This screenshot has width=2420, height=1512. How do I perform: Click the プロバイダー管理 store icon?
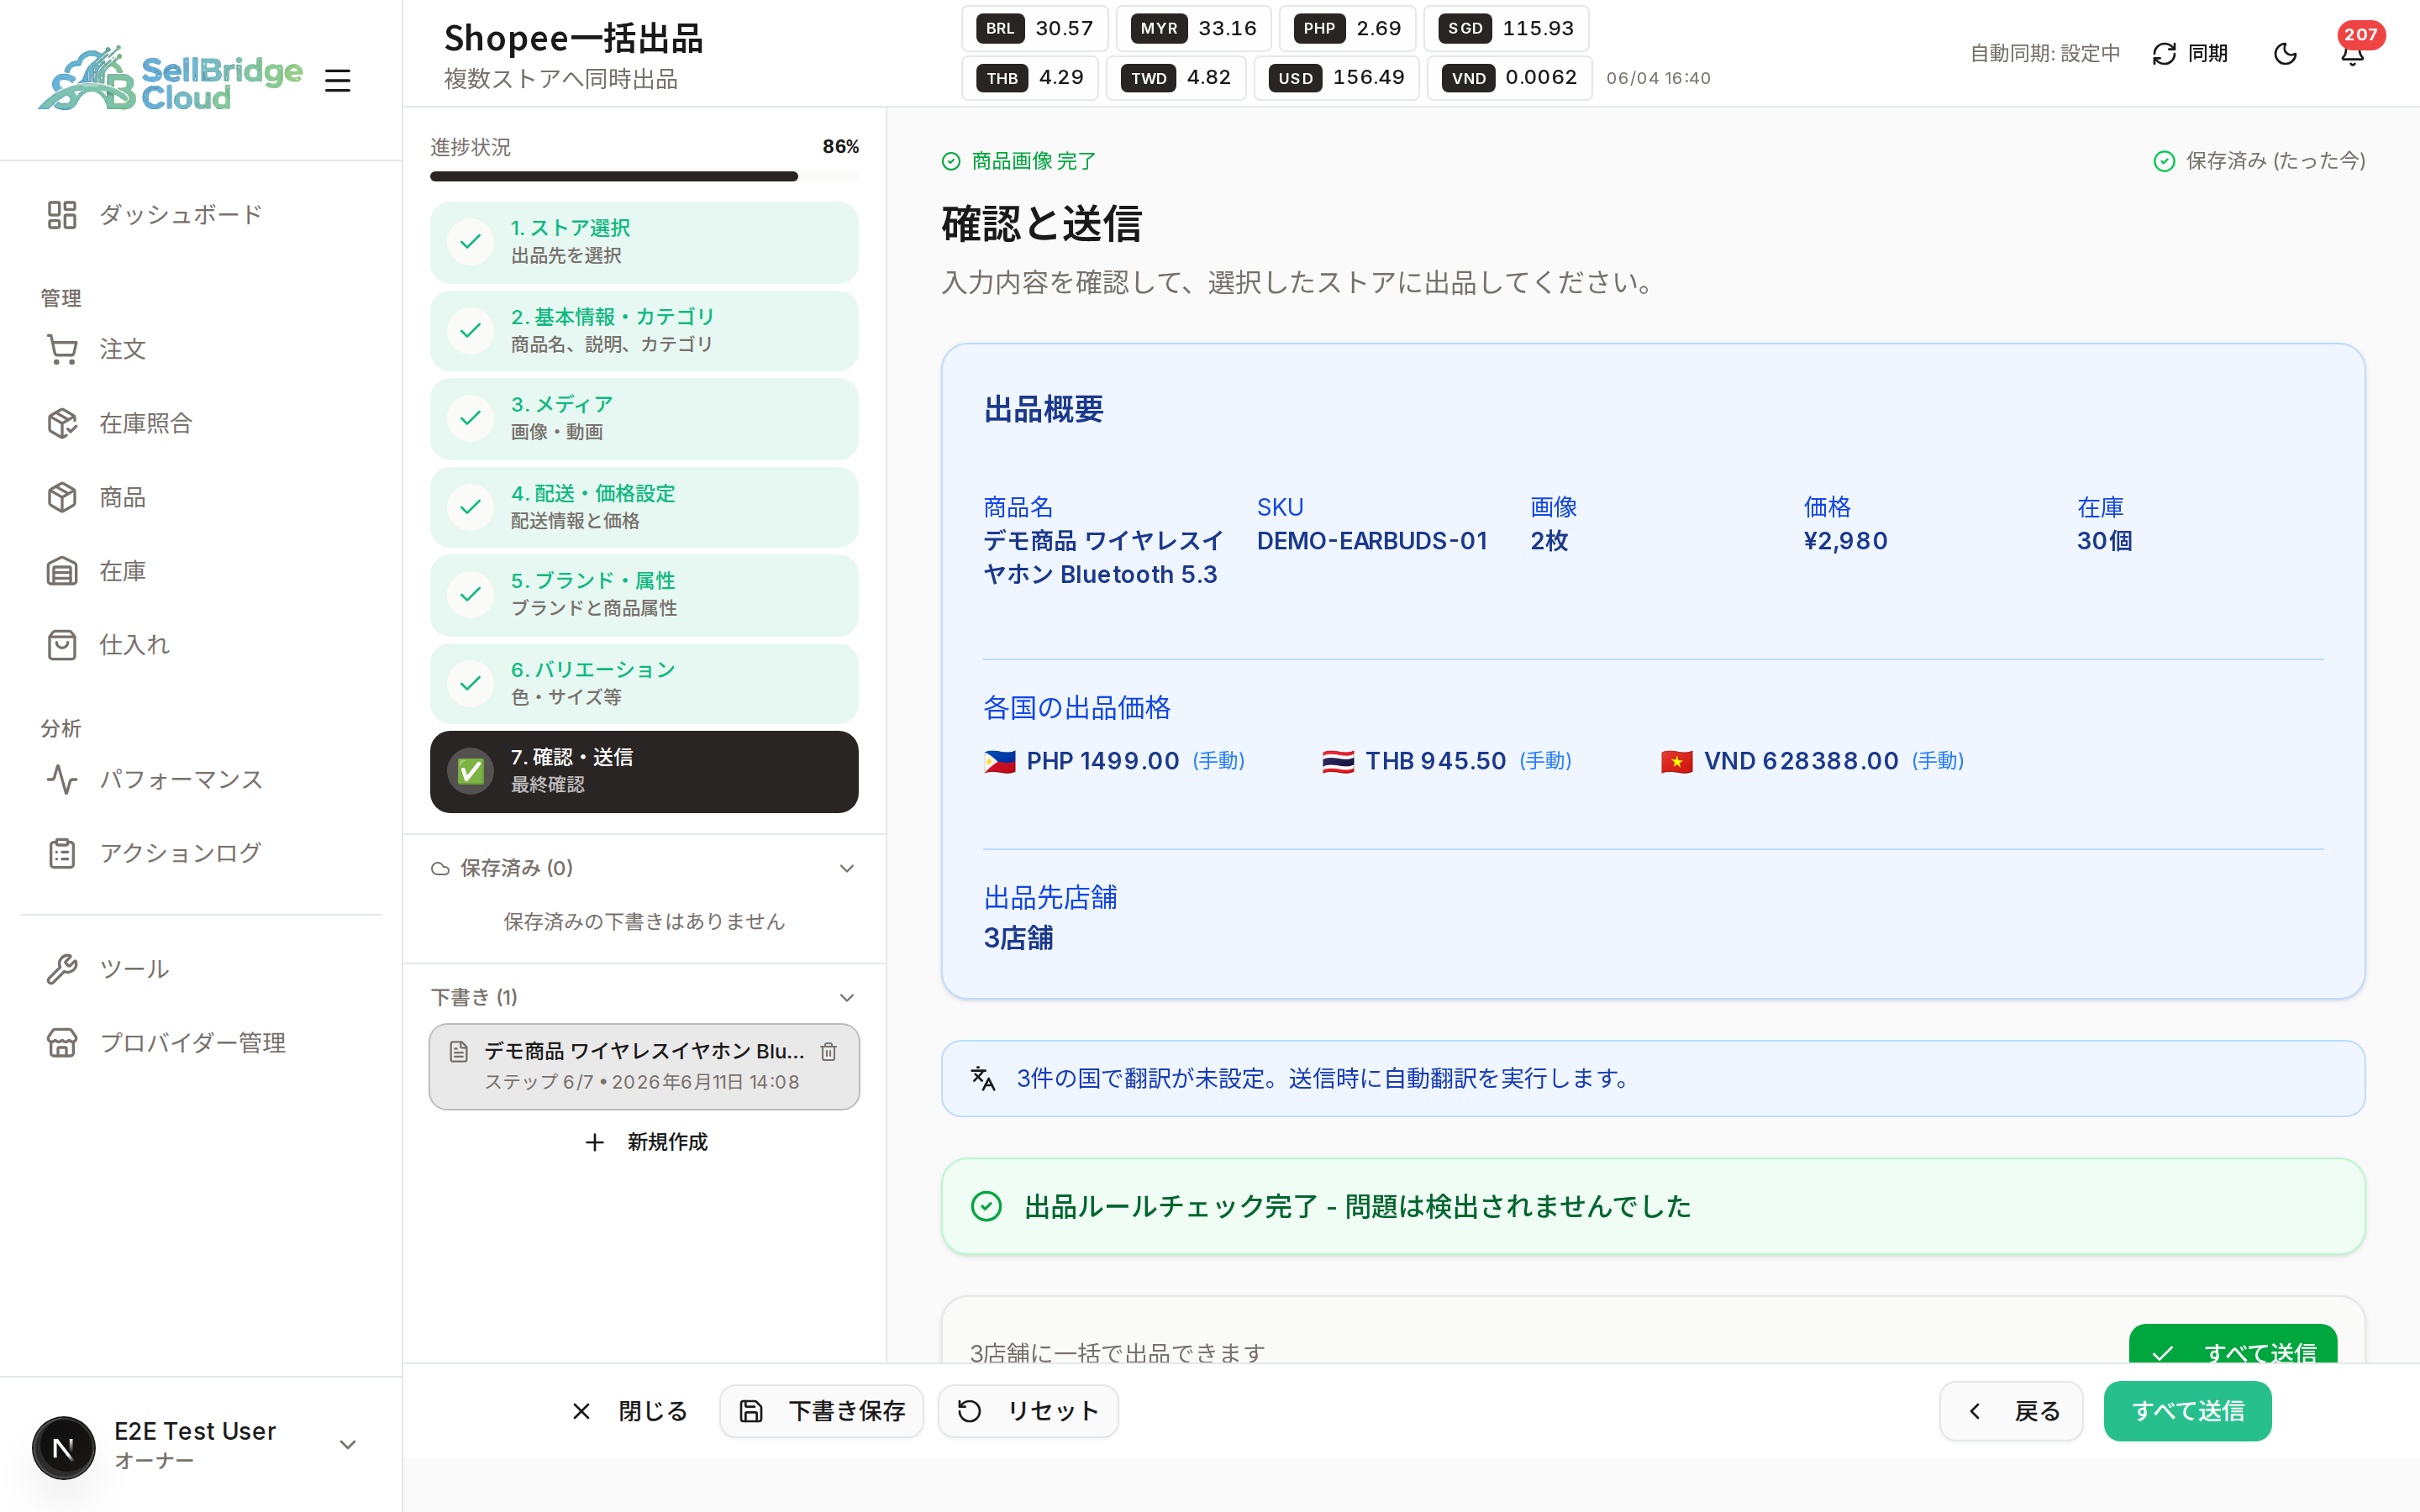[62, 1043]
